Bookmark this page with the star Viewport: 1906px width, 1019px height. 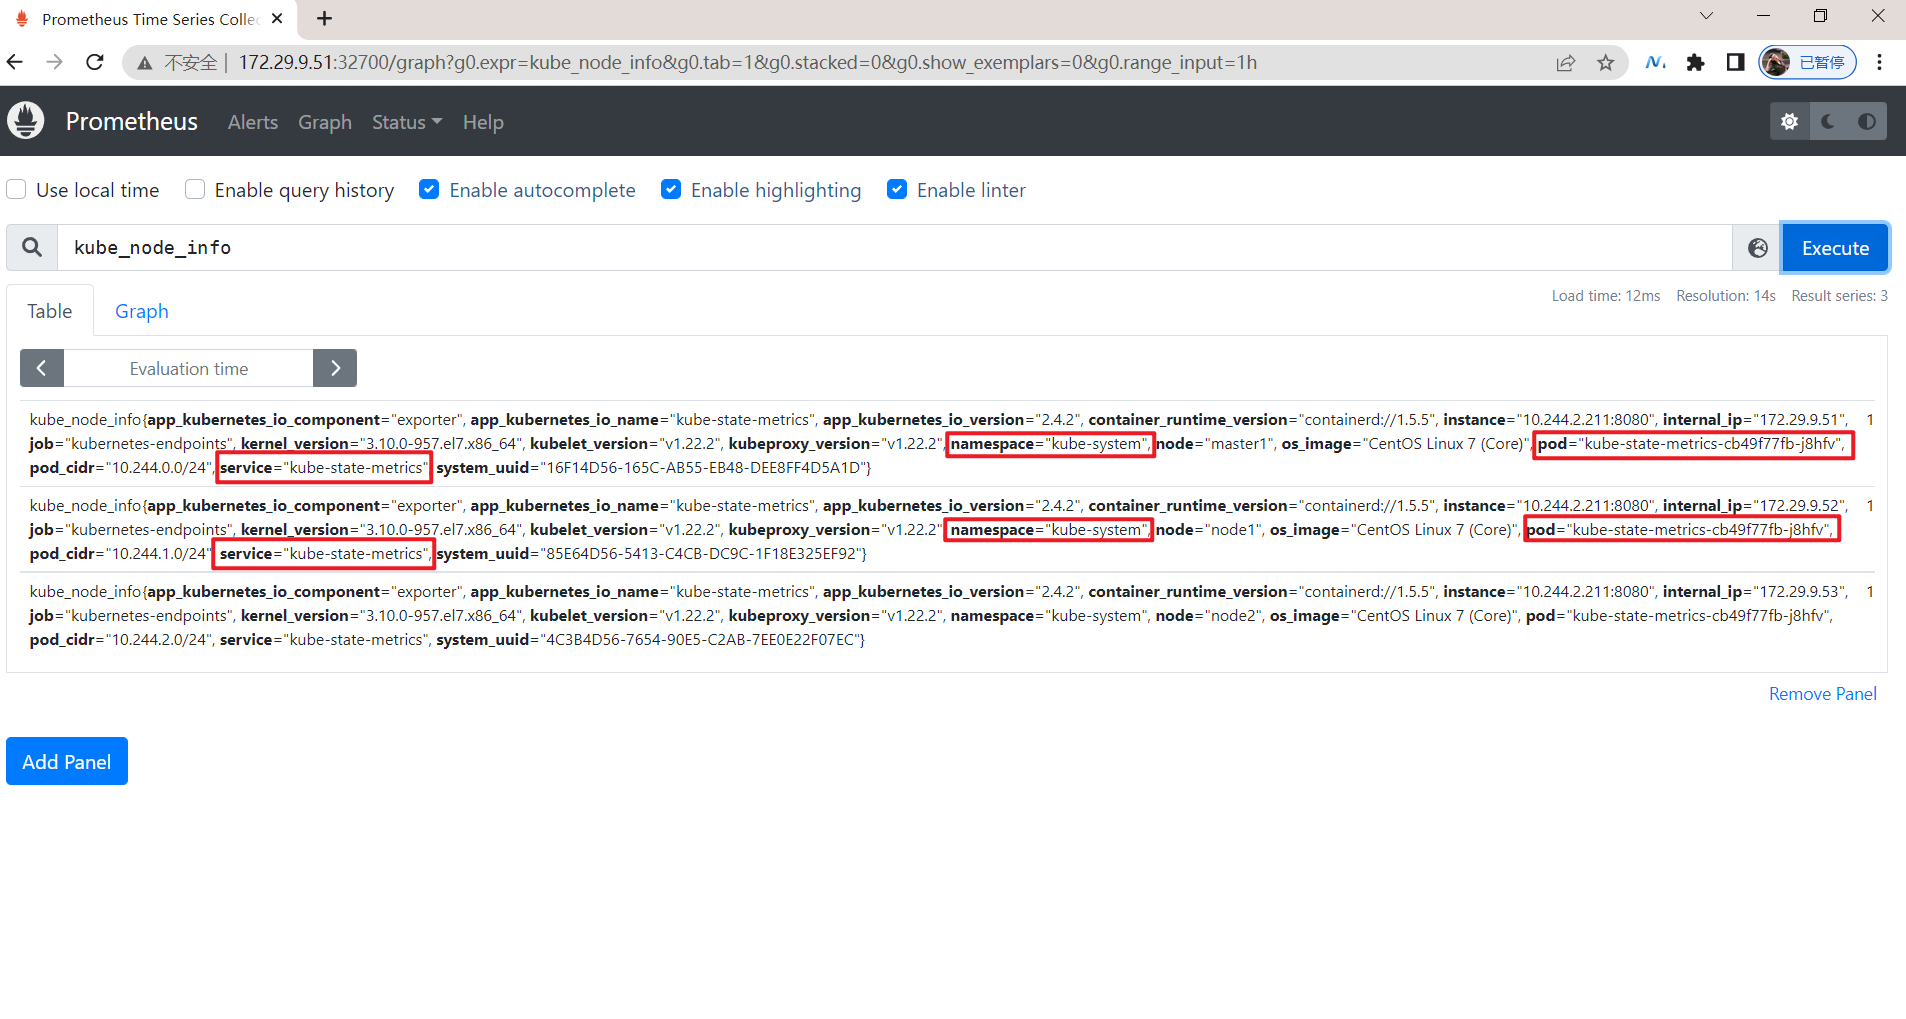coord(1606,63)
